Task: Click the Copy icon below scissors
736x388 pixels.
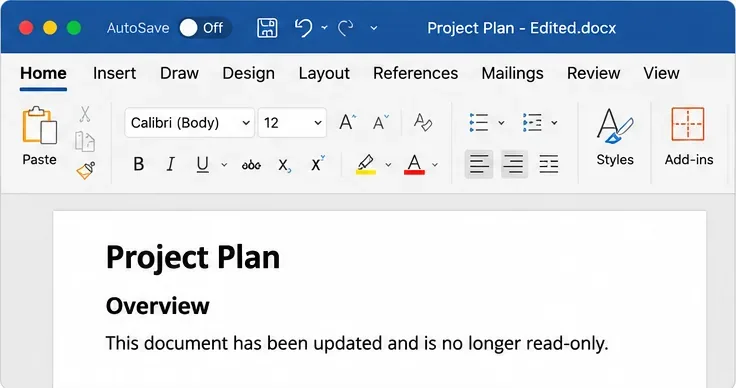Action: pos(85,141)
